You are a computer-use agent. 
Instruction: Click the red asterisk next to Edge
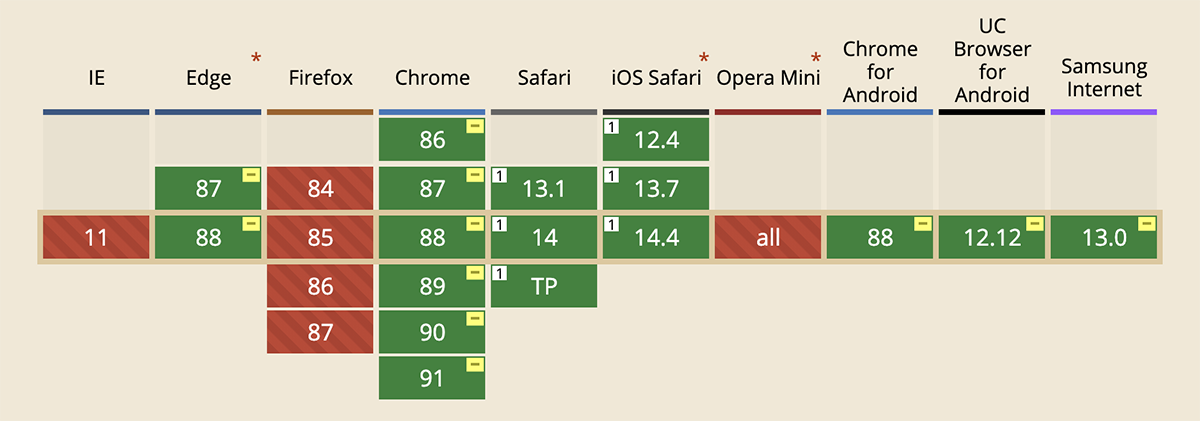point(256,59)
